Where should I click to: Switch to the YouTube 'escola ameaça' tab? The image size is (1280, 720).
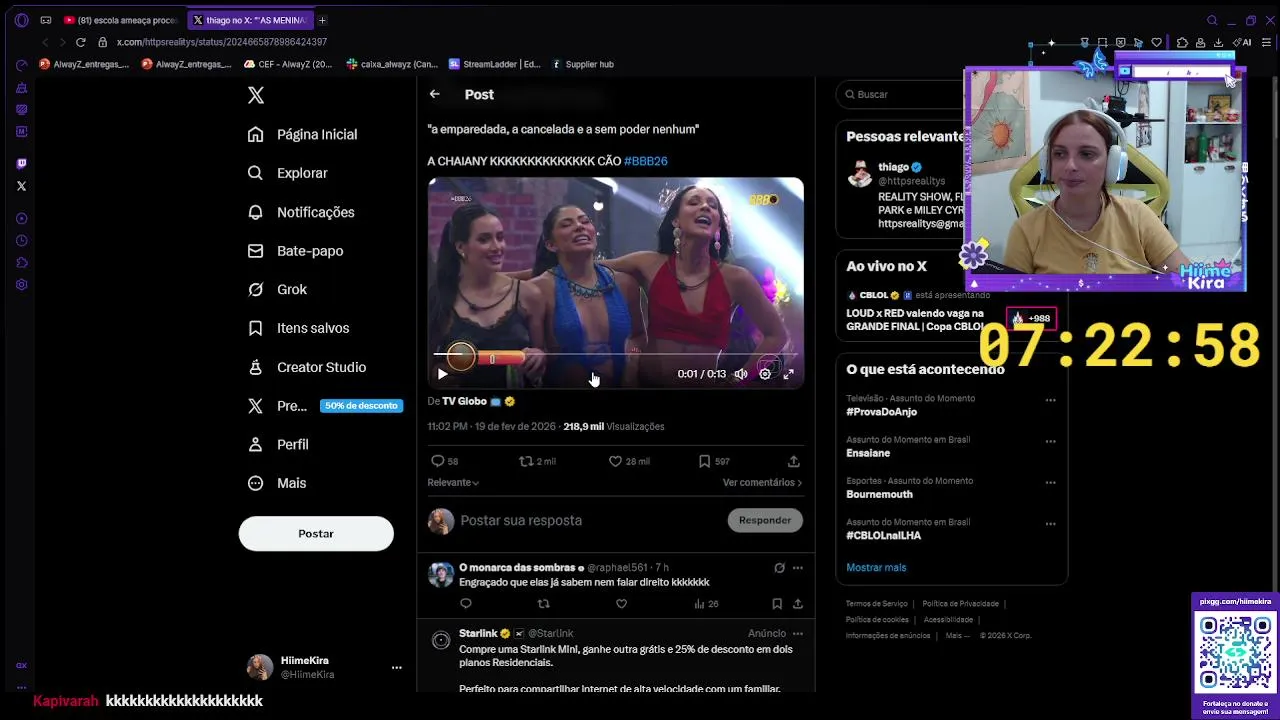click(120, 20)
